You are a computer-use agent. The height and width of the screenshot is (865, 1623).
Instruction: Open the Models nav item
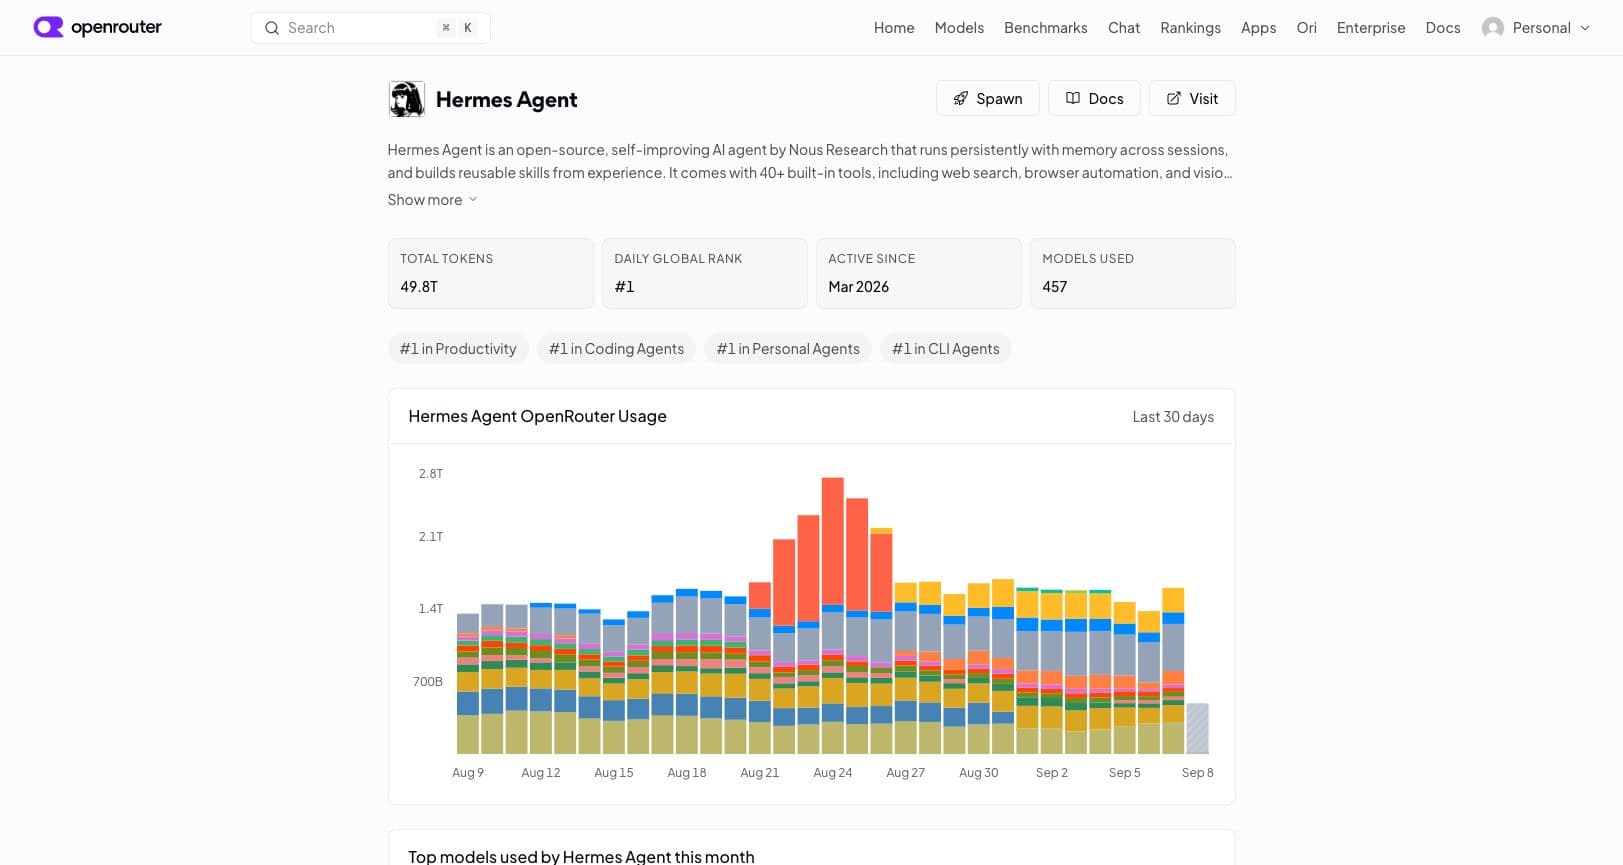[959, 28]
